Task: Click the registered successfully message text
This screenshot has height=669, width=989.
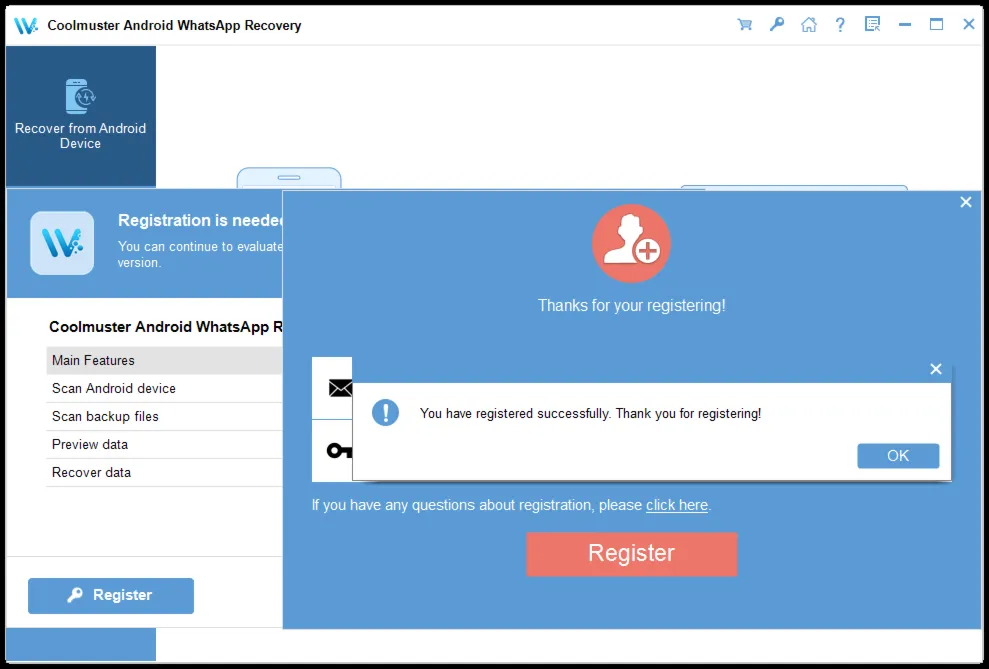Action: (590, 414)
